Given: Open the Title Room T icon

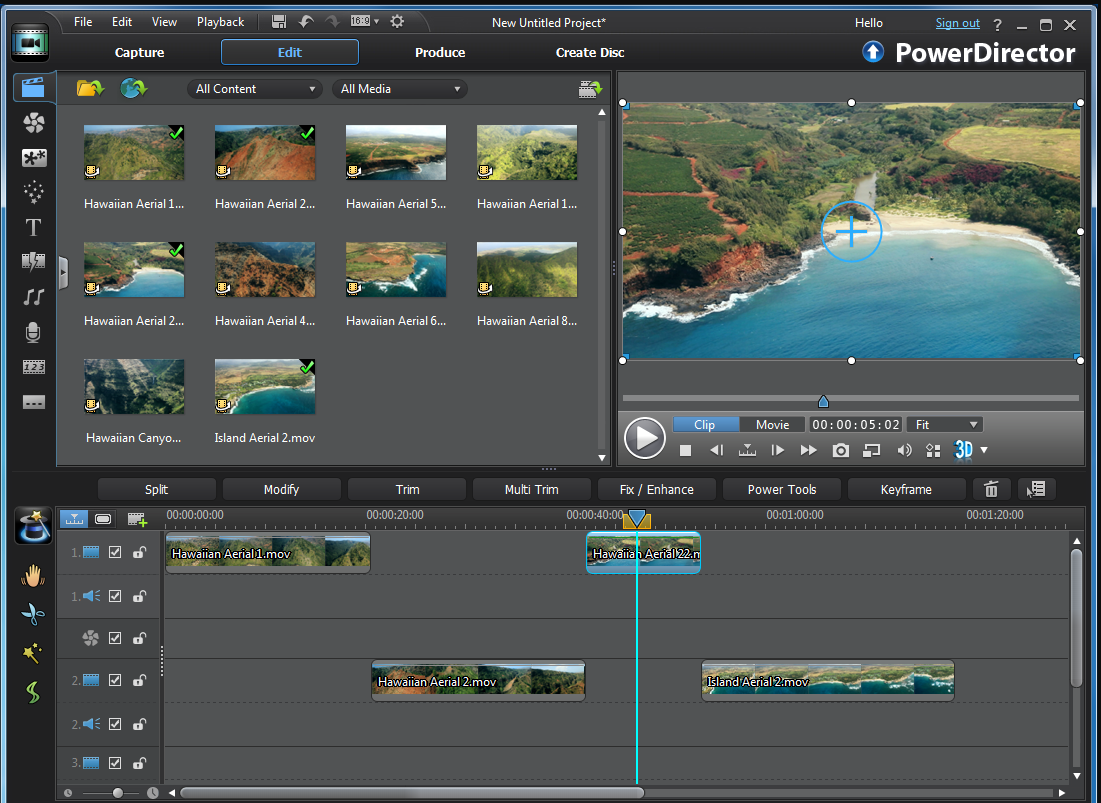Looking at the screenshot, I should pyautogui.click(x=33, y=227).
